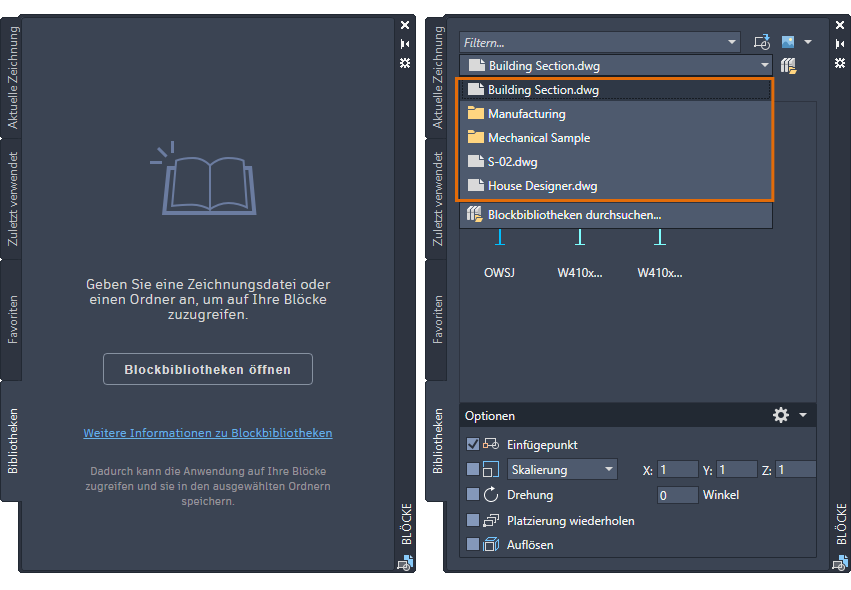The width and height of the screenshot is (851, 590).
Task: Uncheck the Einfügepunkt checkbox
Action: pos(473,445)
